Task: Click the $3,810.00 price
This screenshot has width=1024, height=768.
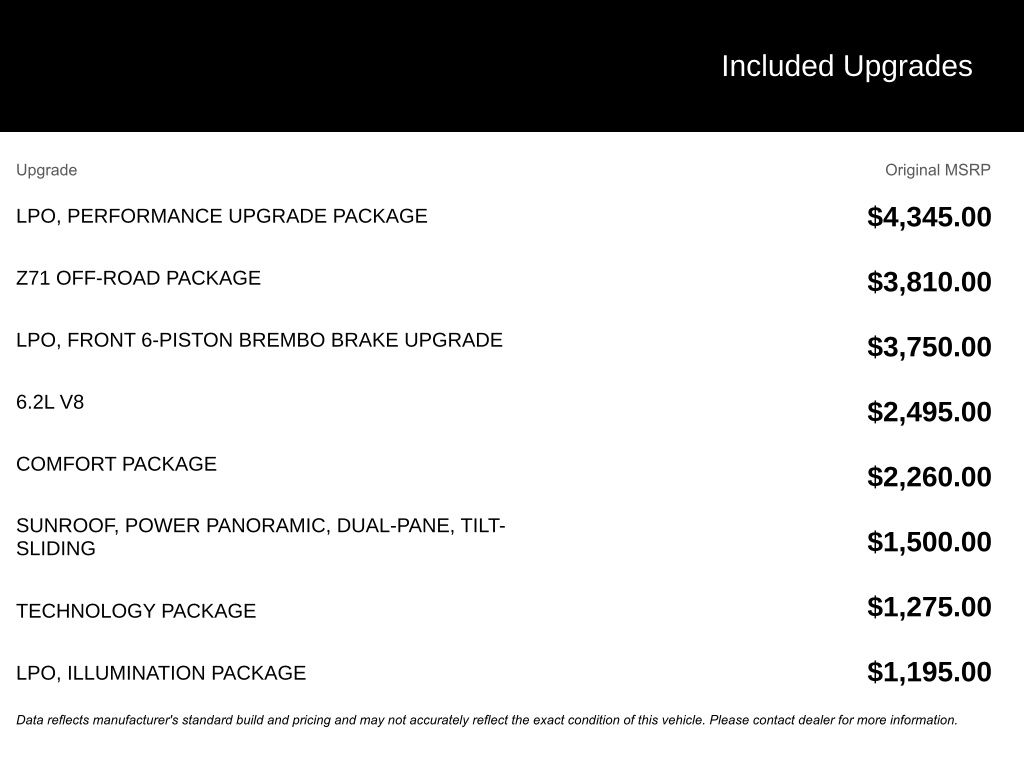Action: (929, 281)
